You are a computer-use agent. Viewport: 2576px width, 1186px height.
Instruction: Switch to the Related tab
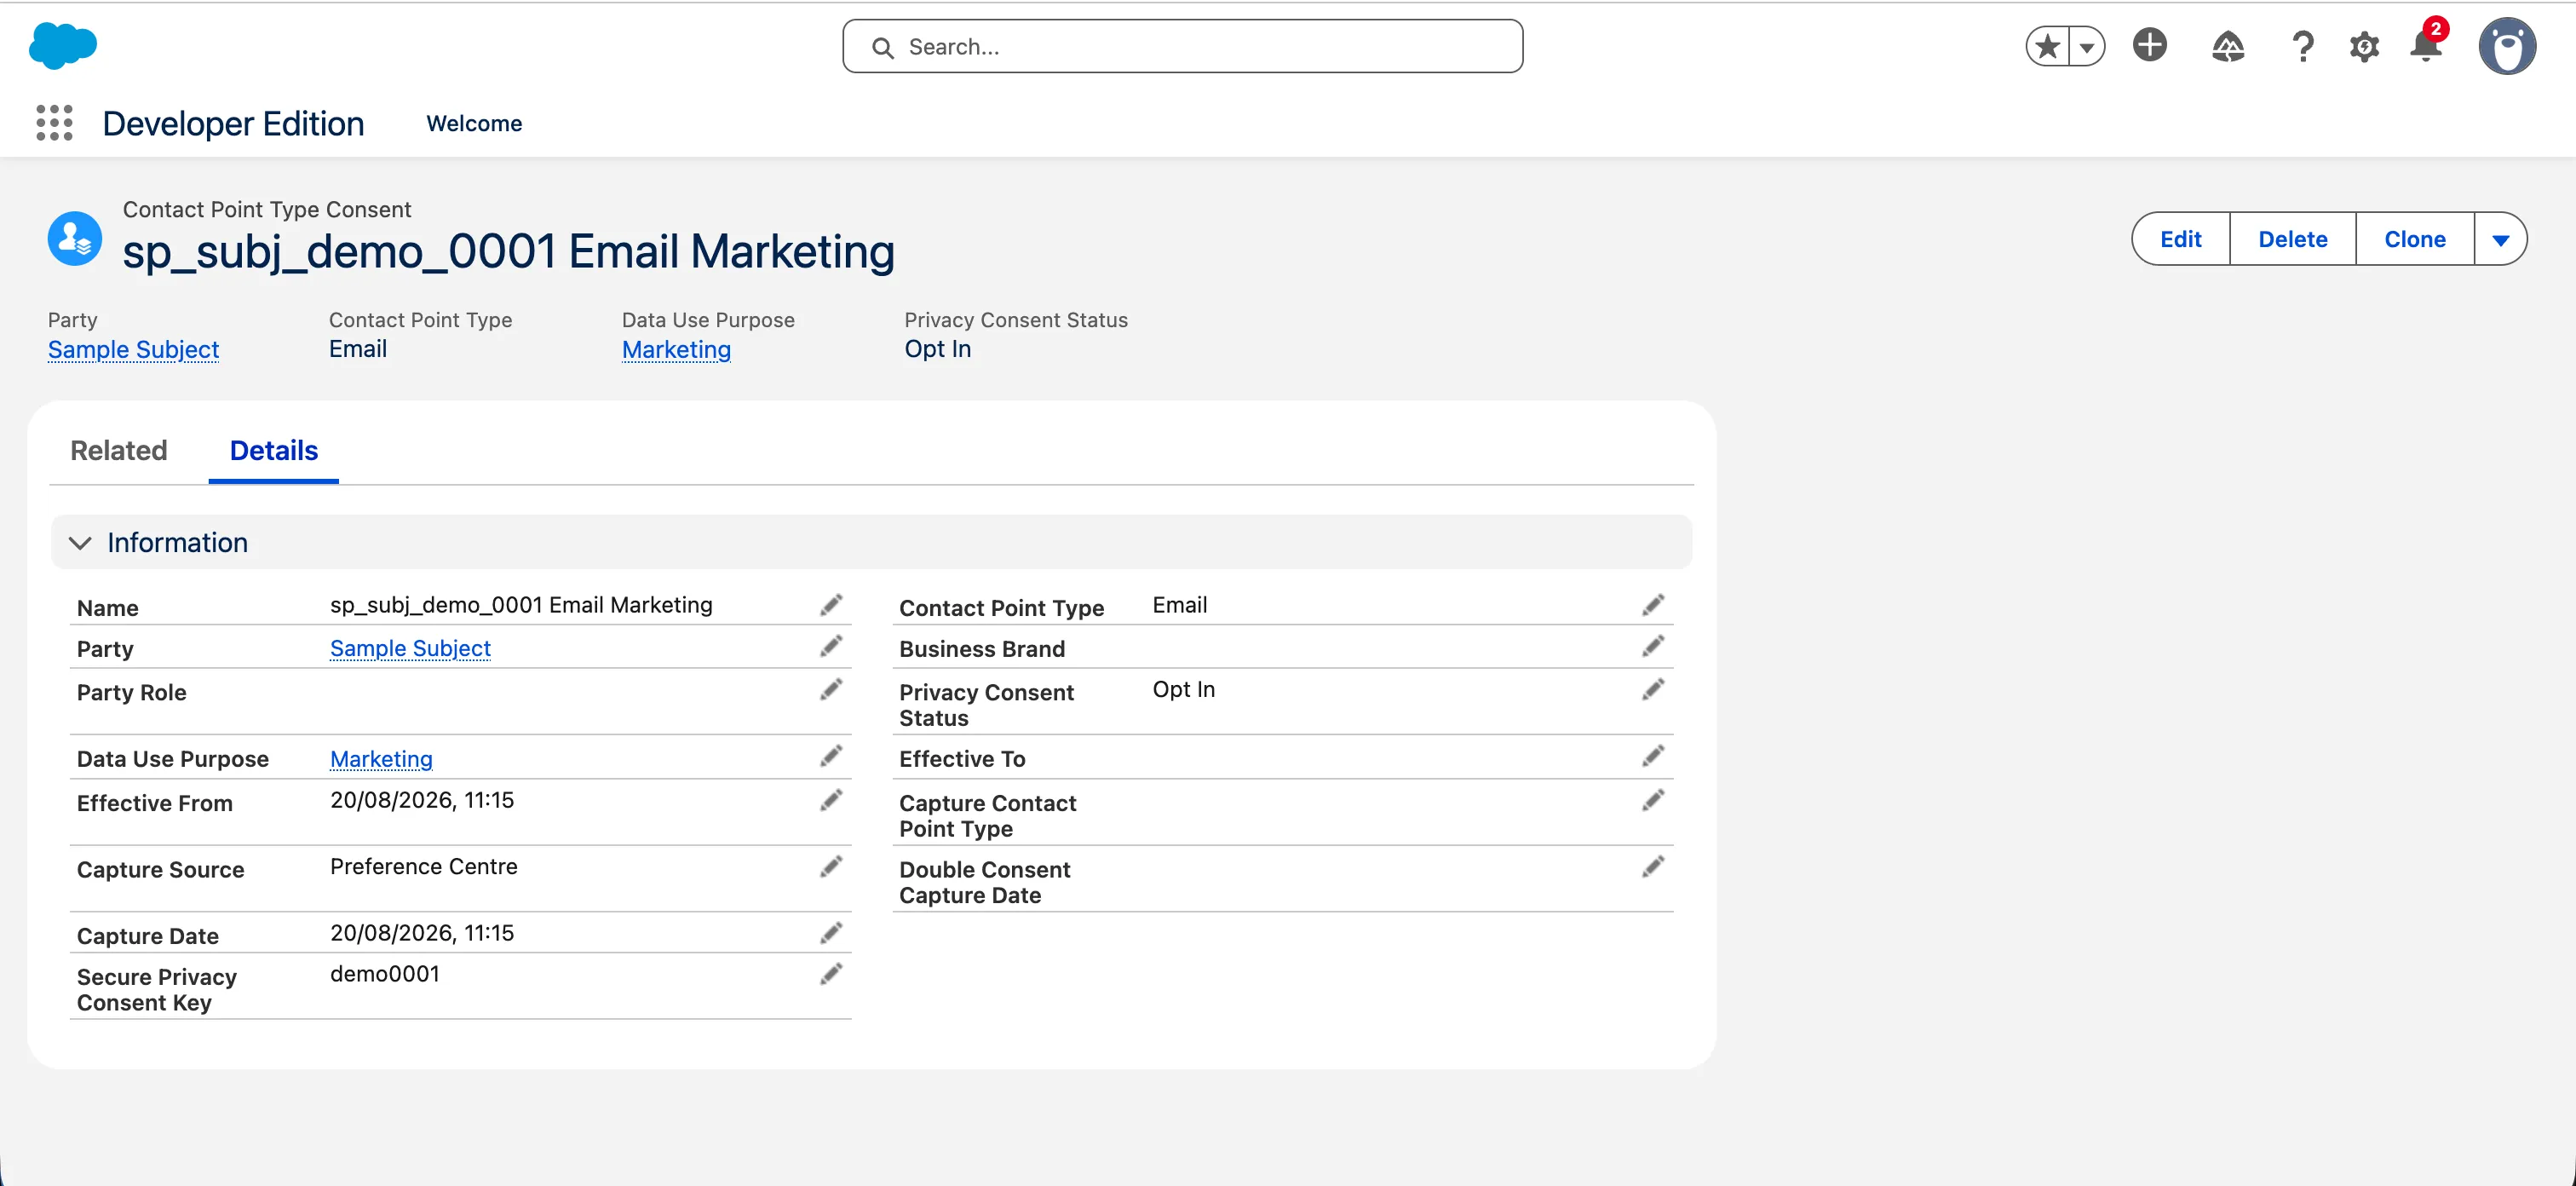(x=119, y=450)
